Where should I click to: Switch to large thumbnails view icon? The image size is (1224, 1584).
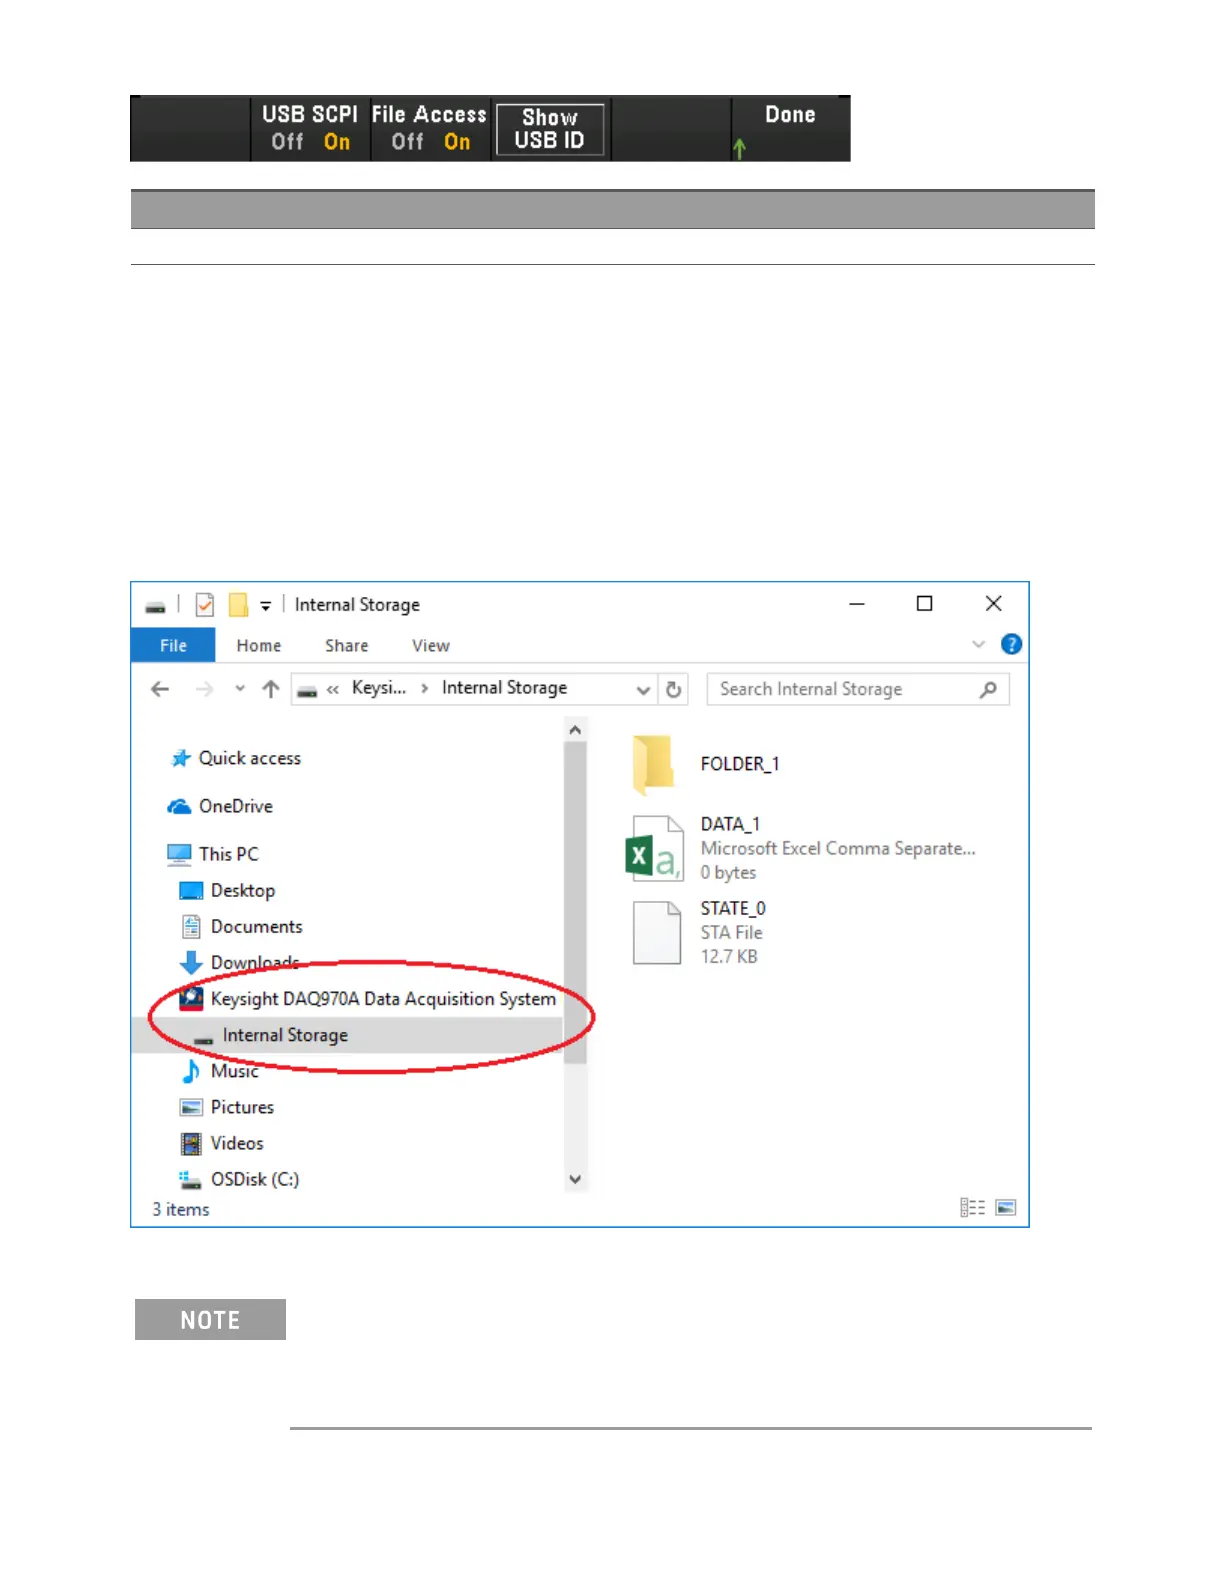(x=1006, y=1208)
